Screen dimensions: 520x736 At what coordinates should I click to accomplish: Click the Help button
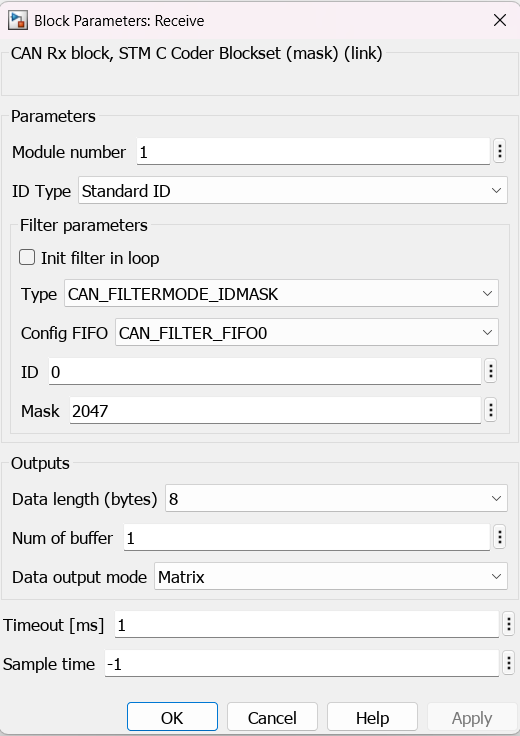coord(372,717)
